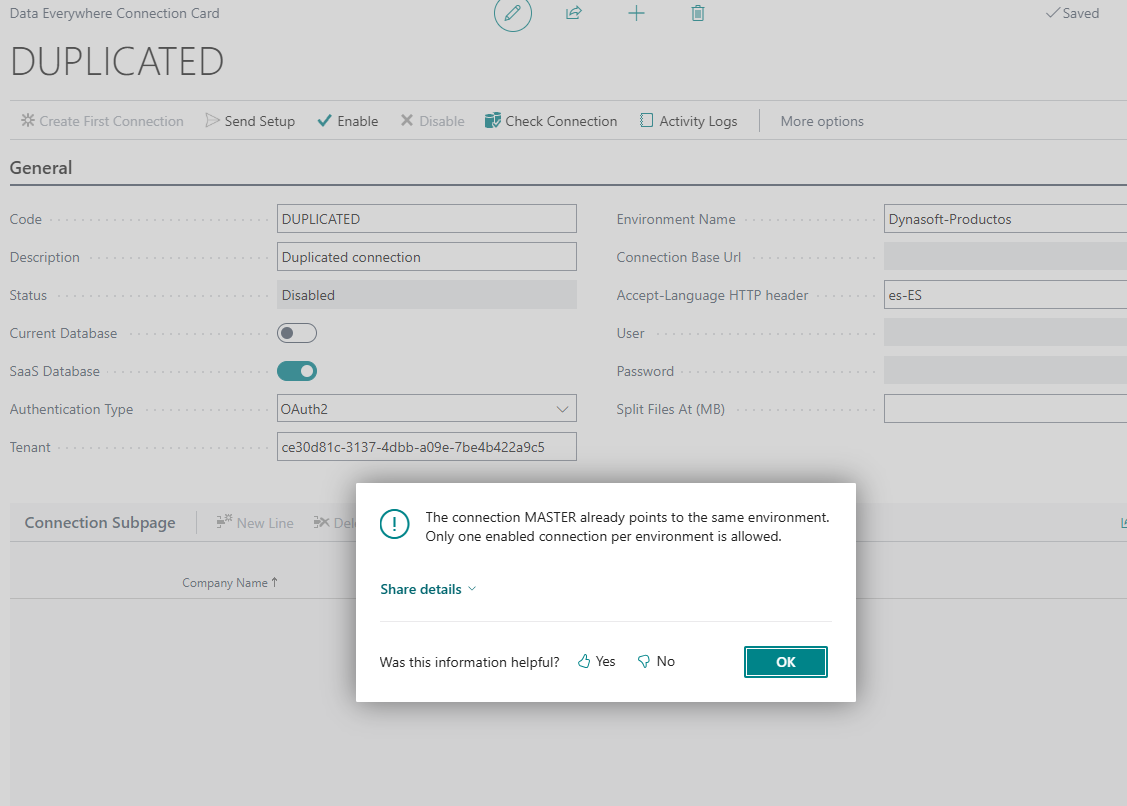Sort by Company Name column header
This screenshot has height=806, width=1127.
[x=230, y=582]
